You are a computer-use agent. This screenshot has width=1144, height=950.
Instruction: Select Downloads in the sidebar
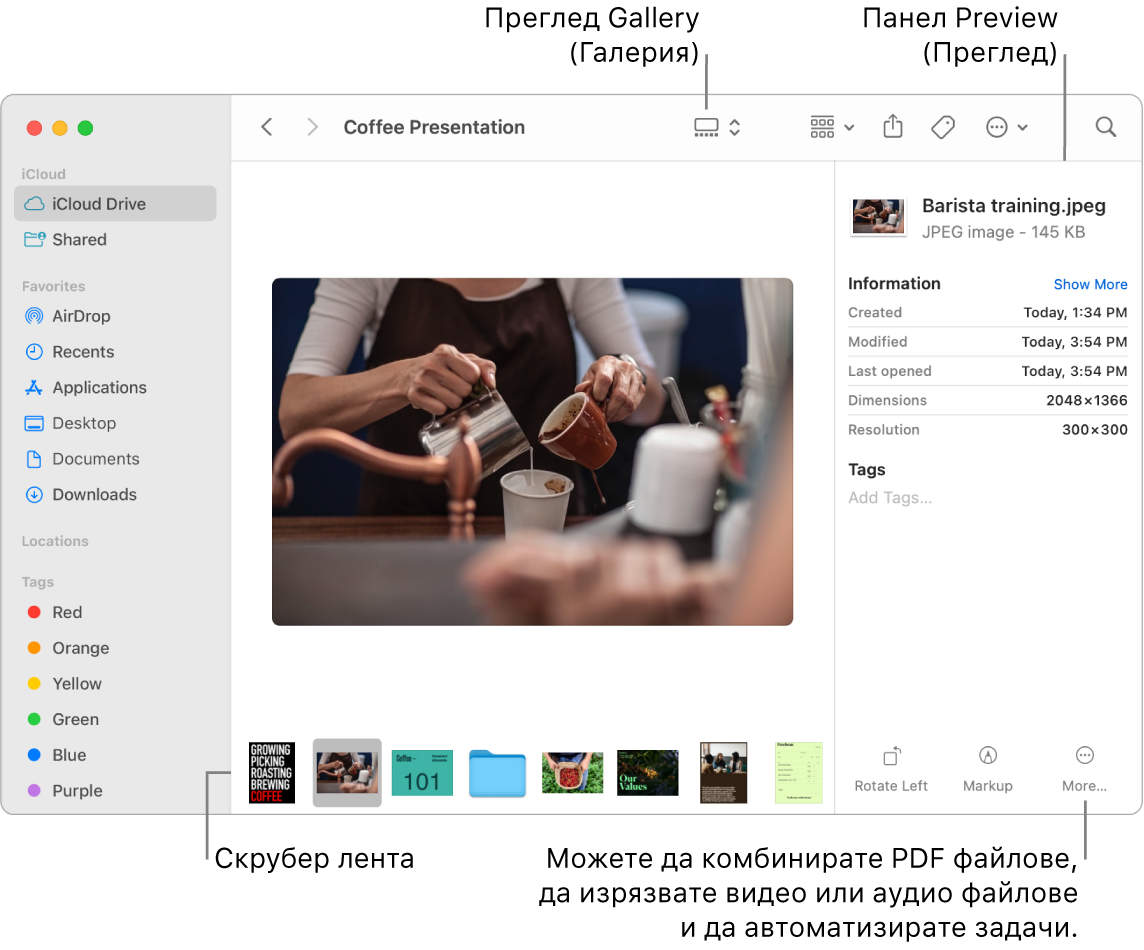point(94,494)
